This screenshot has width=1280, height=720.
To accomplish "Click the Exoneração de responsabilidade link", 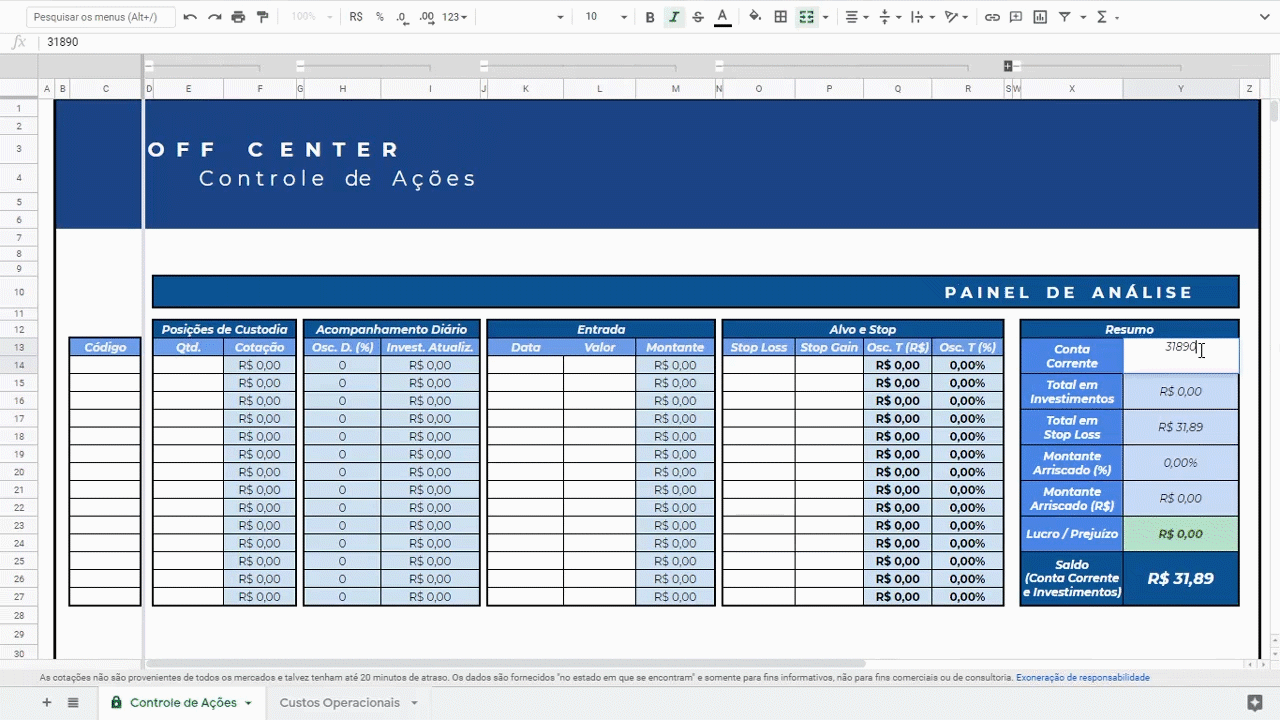I will [1083, 677].
